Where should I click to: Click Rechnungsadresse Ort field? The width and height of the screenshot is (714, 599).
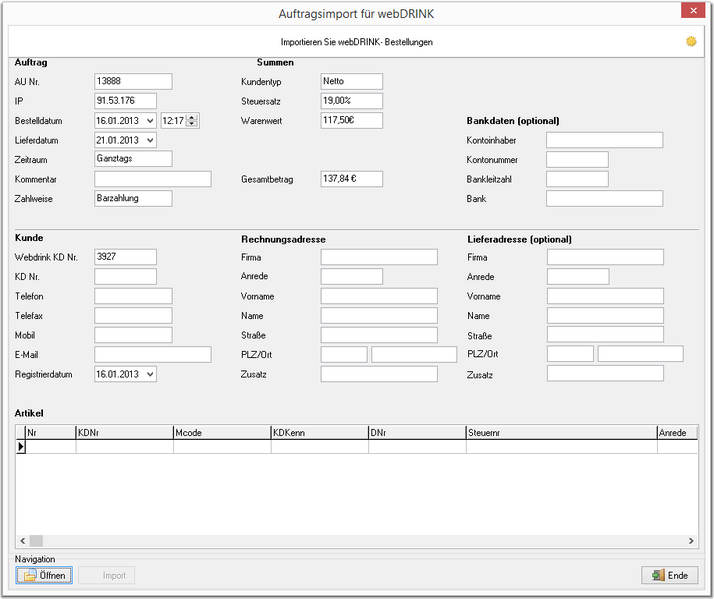click(414, 354)
